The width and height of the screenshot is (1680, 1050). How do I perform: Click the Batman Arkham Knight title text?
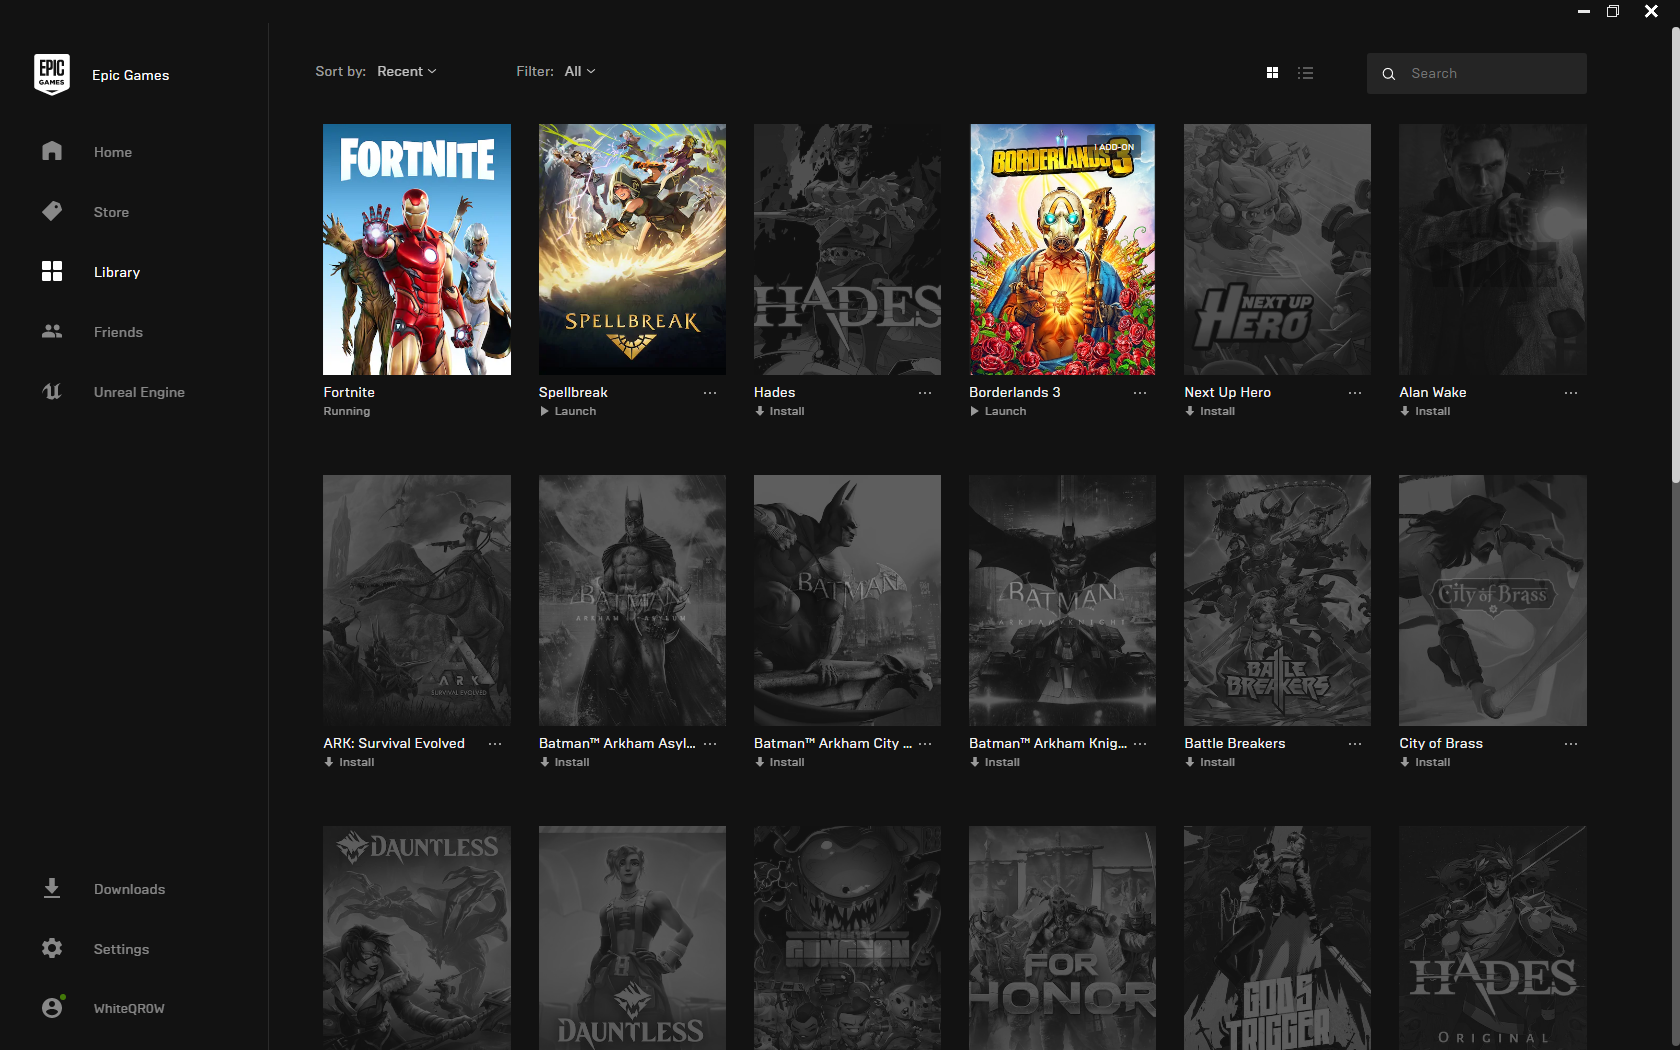click(x=1048, y=743)
